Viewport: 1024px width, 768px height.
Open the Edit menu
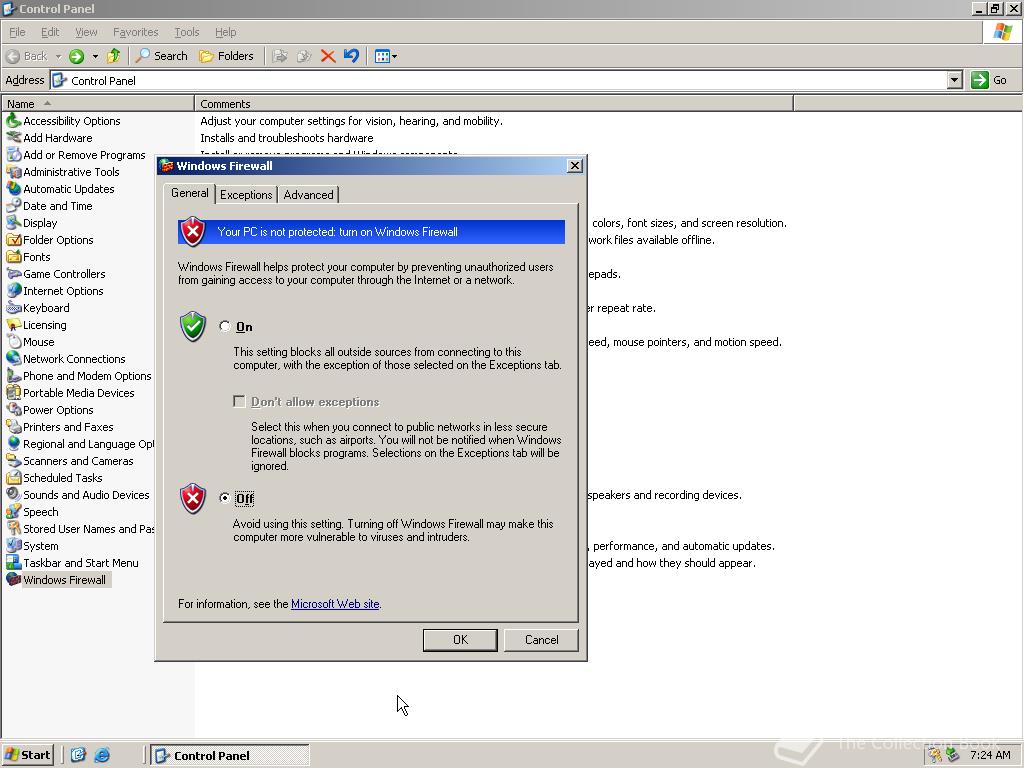[x=50, y=32]
